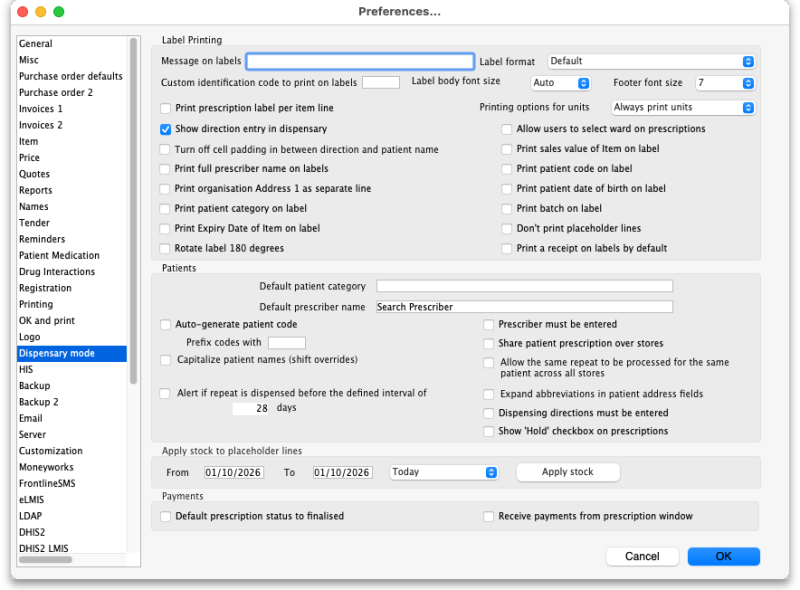Check Don't print placeholder lines
Image resolution: width=800 pixels, height=590 pixels.
point(507,229)
